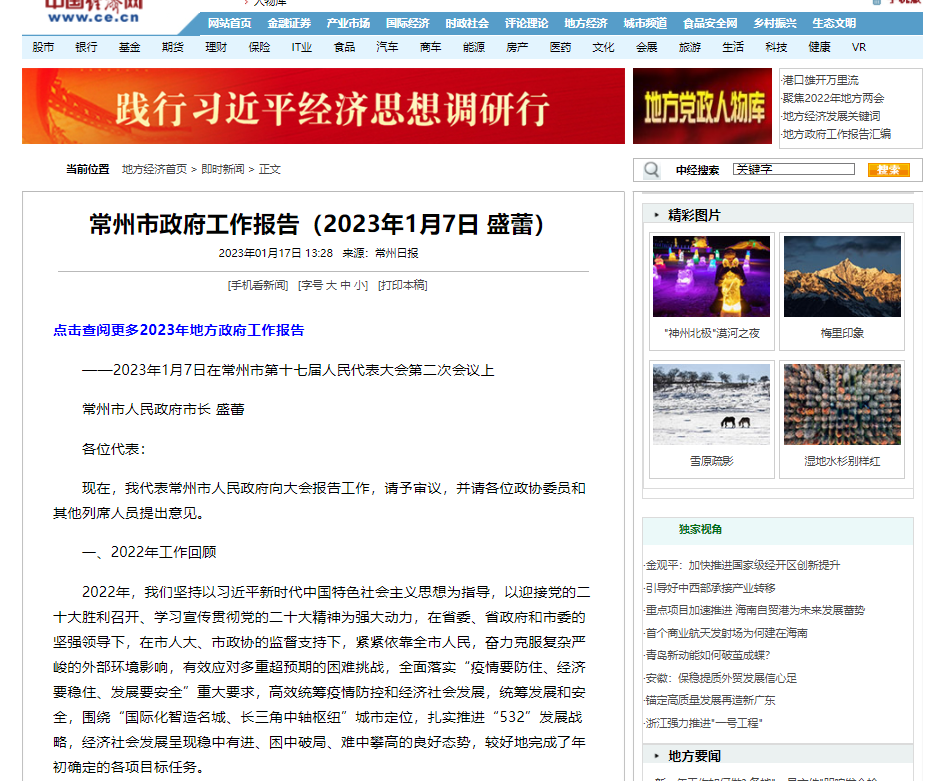The height and width of the screenshot is (781, 926).
Task: Click 地方经济首页 in the breadcrumb
Action: pyautogui.click(x=154, y=170)
